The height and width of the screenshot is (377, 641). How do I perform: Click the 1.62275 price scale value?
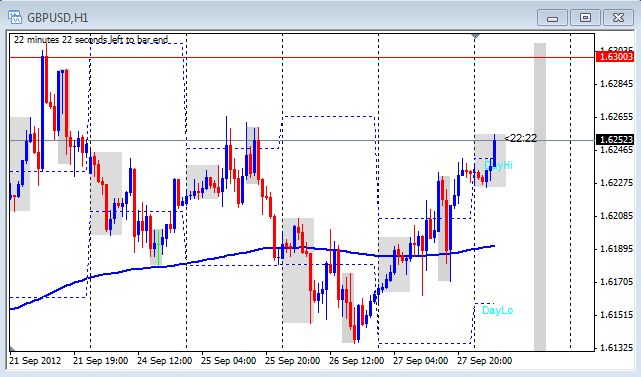[x=616, y=183]
